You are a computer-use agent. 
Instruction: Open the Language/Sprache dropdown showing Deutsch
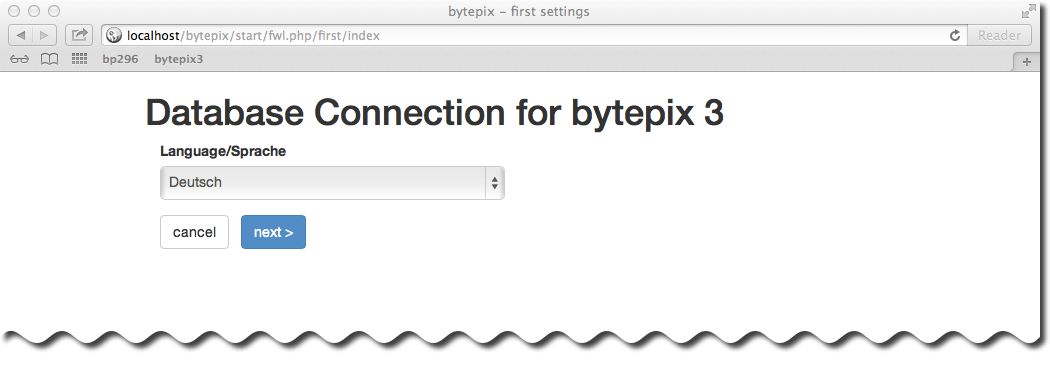pyautogui.click(x=332, y=183)
